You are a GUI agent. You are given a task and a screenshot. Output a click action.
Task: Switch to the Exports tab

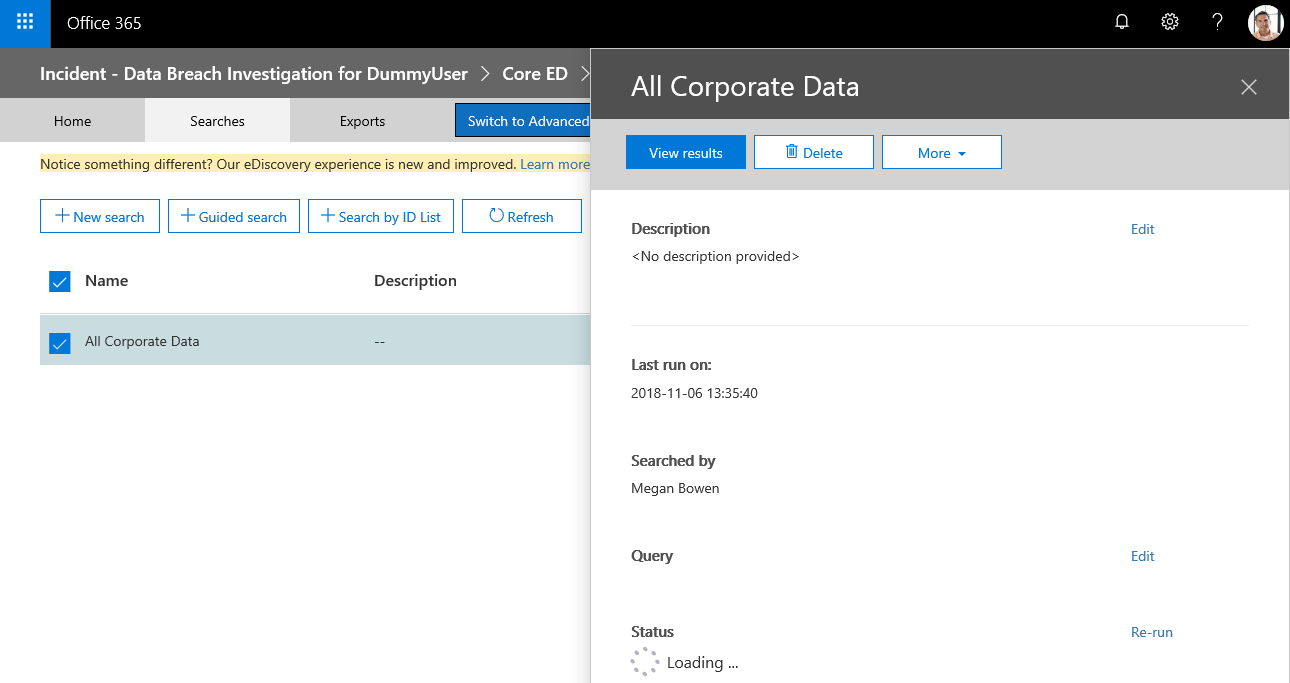tap(362, 121)
